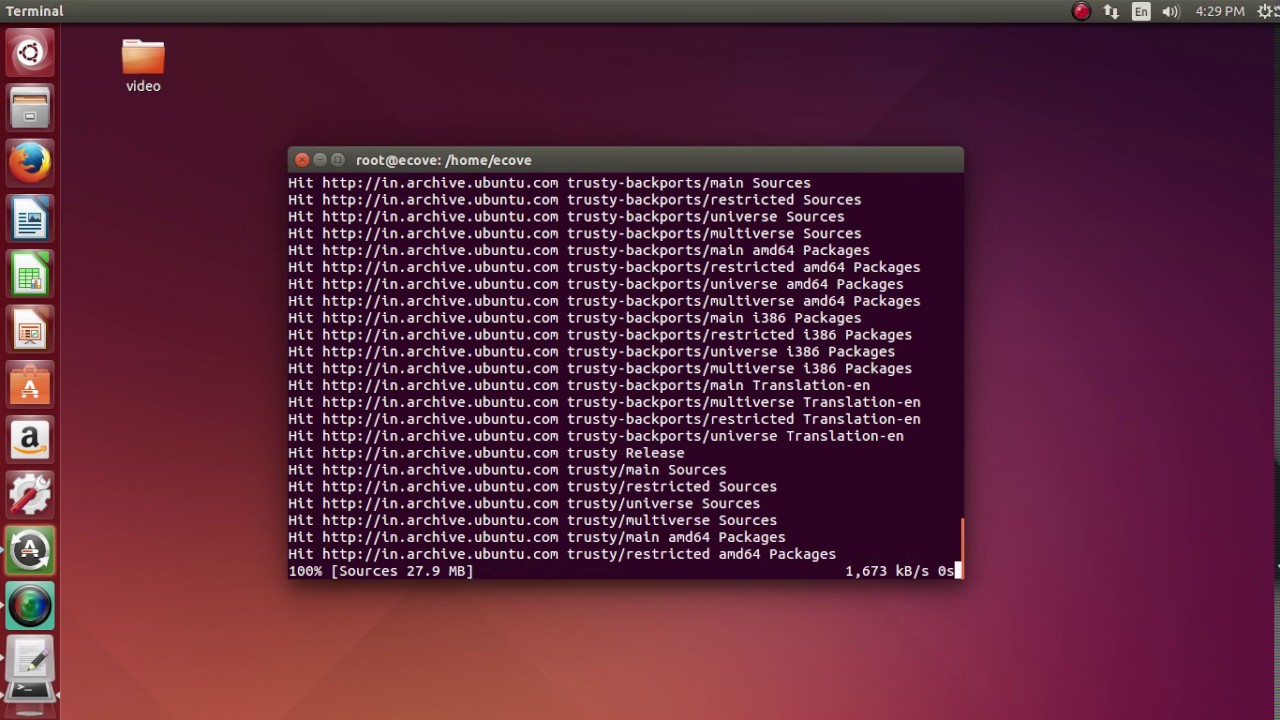Click the terminal title root@ecove: /home/ecove
Image resolution: width=1280 pixels, height=720 pixels.
[444, 160]
